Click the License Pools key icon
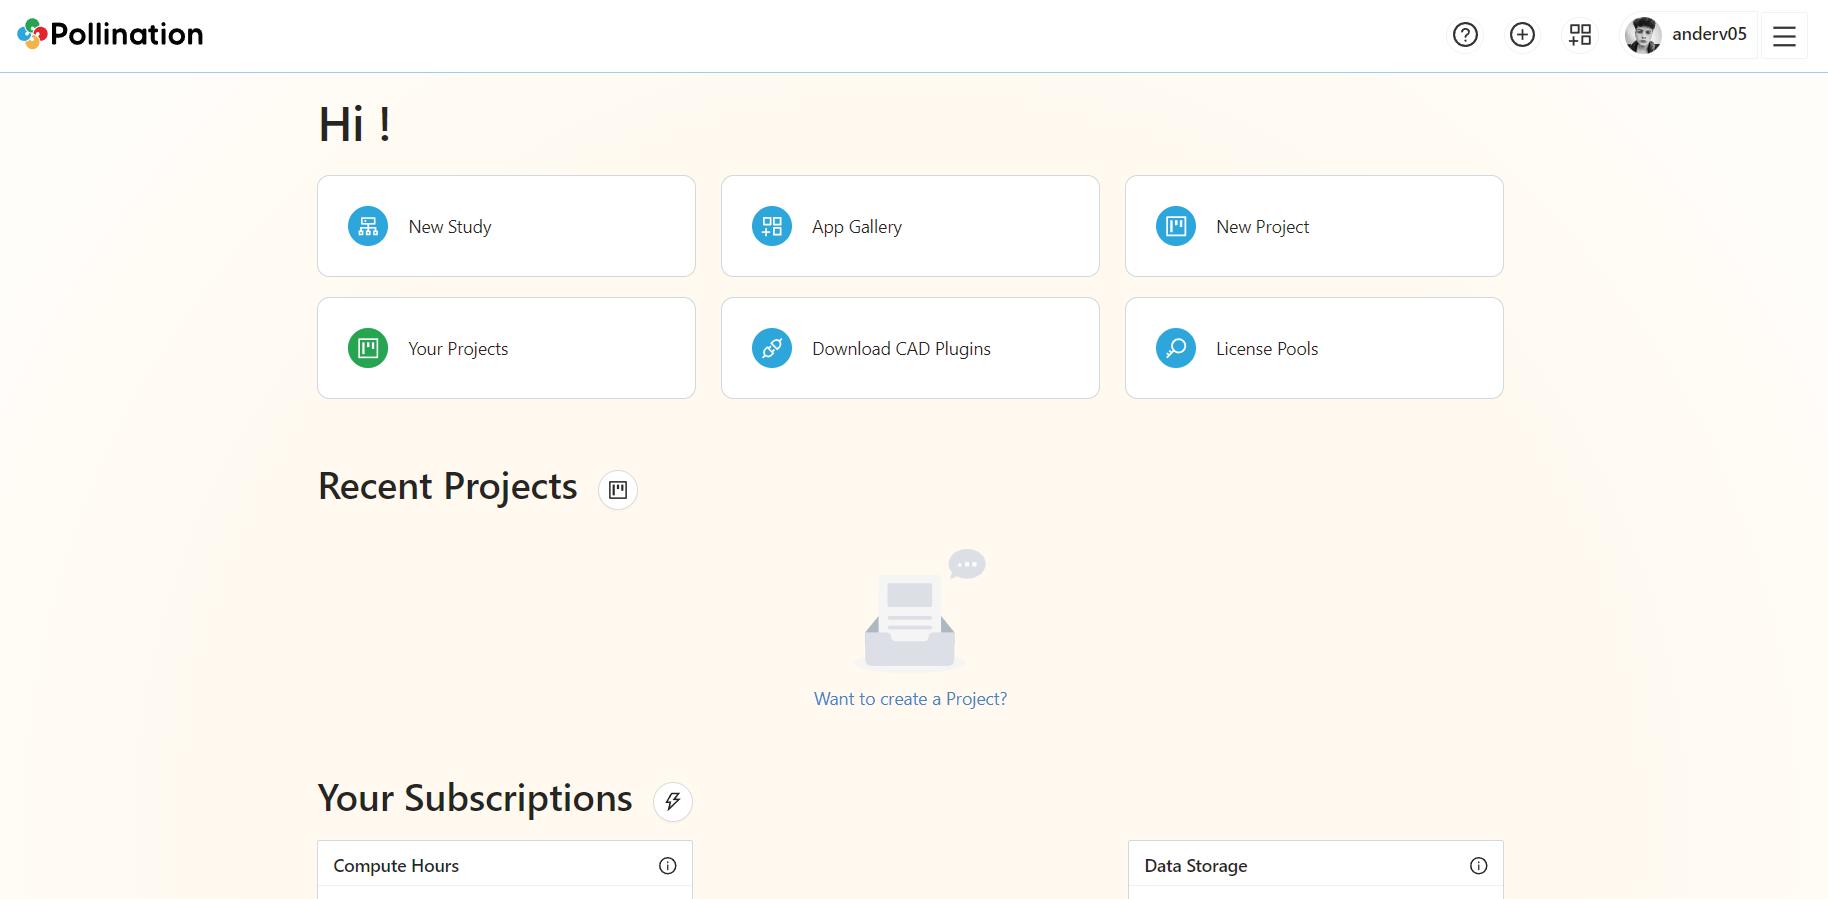This screenshot has width=1828, height=899. 1176,348
